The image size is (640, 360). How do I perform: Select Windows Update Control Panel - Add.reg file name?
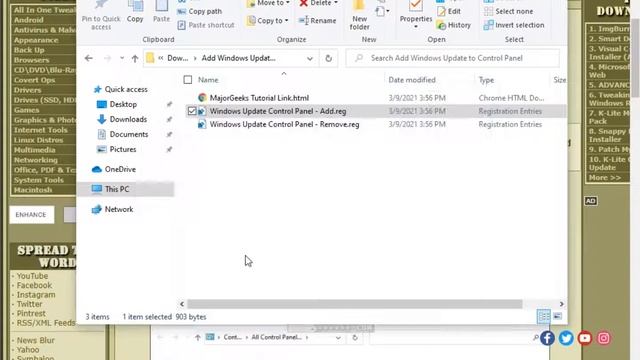coord(278,111)
